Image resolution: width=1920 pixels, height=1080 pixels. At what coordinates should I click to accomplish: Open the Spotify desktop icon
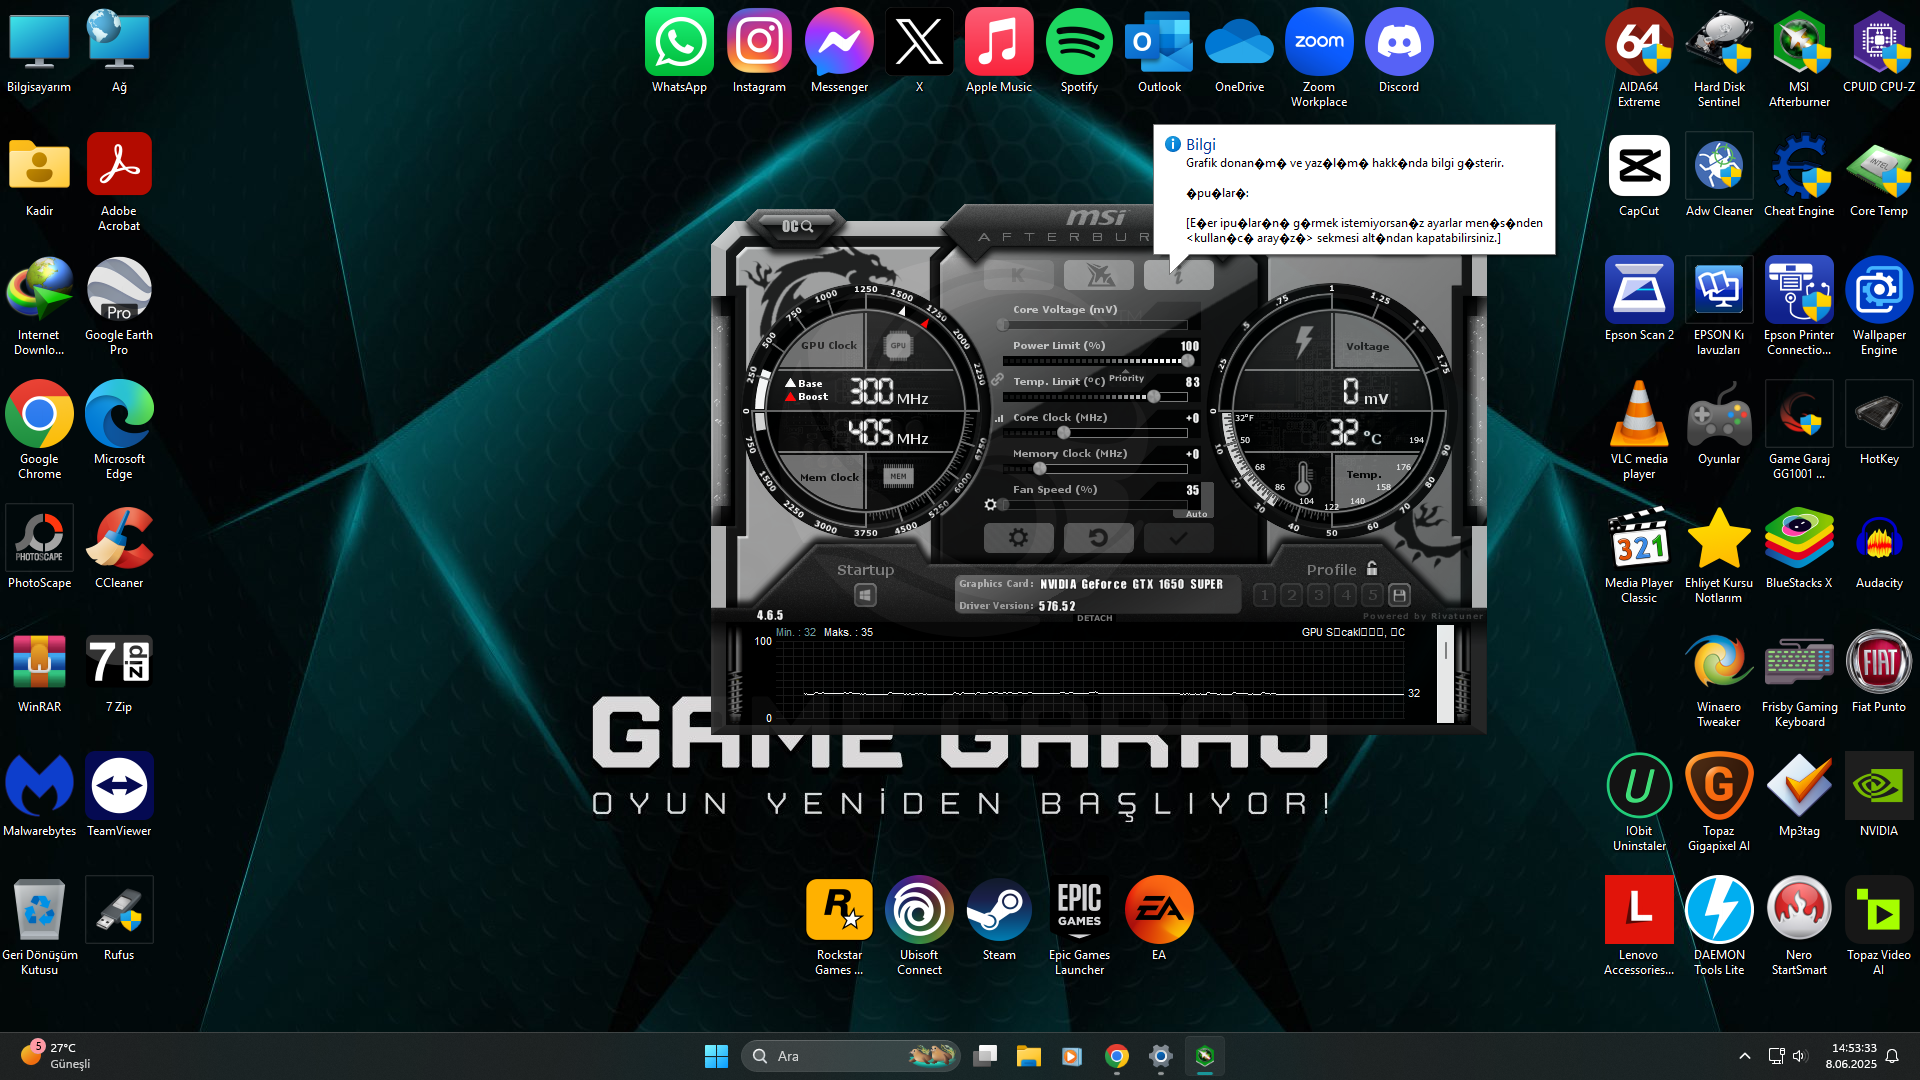[1079, 51]
